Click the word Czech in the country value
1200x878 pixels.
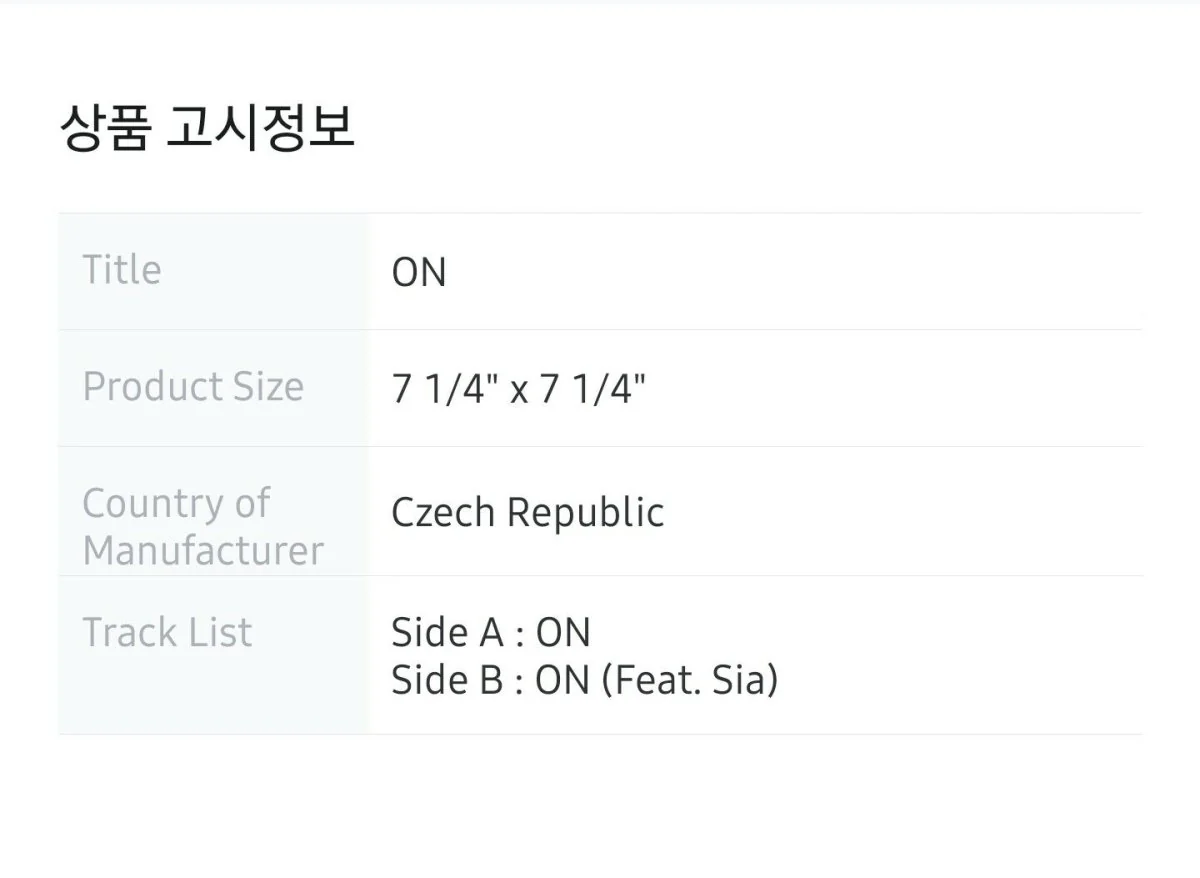point(443,513)
